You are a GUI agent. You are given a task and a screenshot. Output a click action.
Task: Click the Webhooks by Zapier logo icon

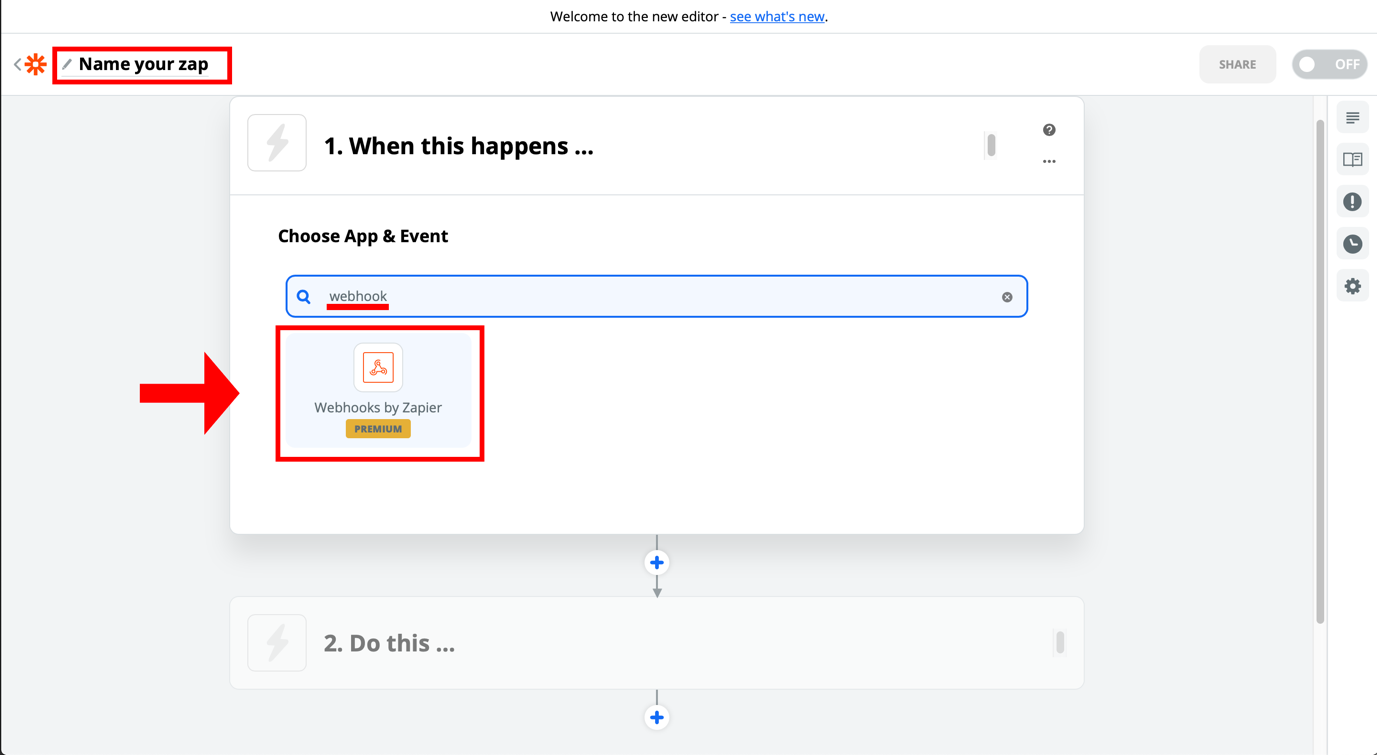[x=378, y=367]
